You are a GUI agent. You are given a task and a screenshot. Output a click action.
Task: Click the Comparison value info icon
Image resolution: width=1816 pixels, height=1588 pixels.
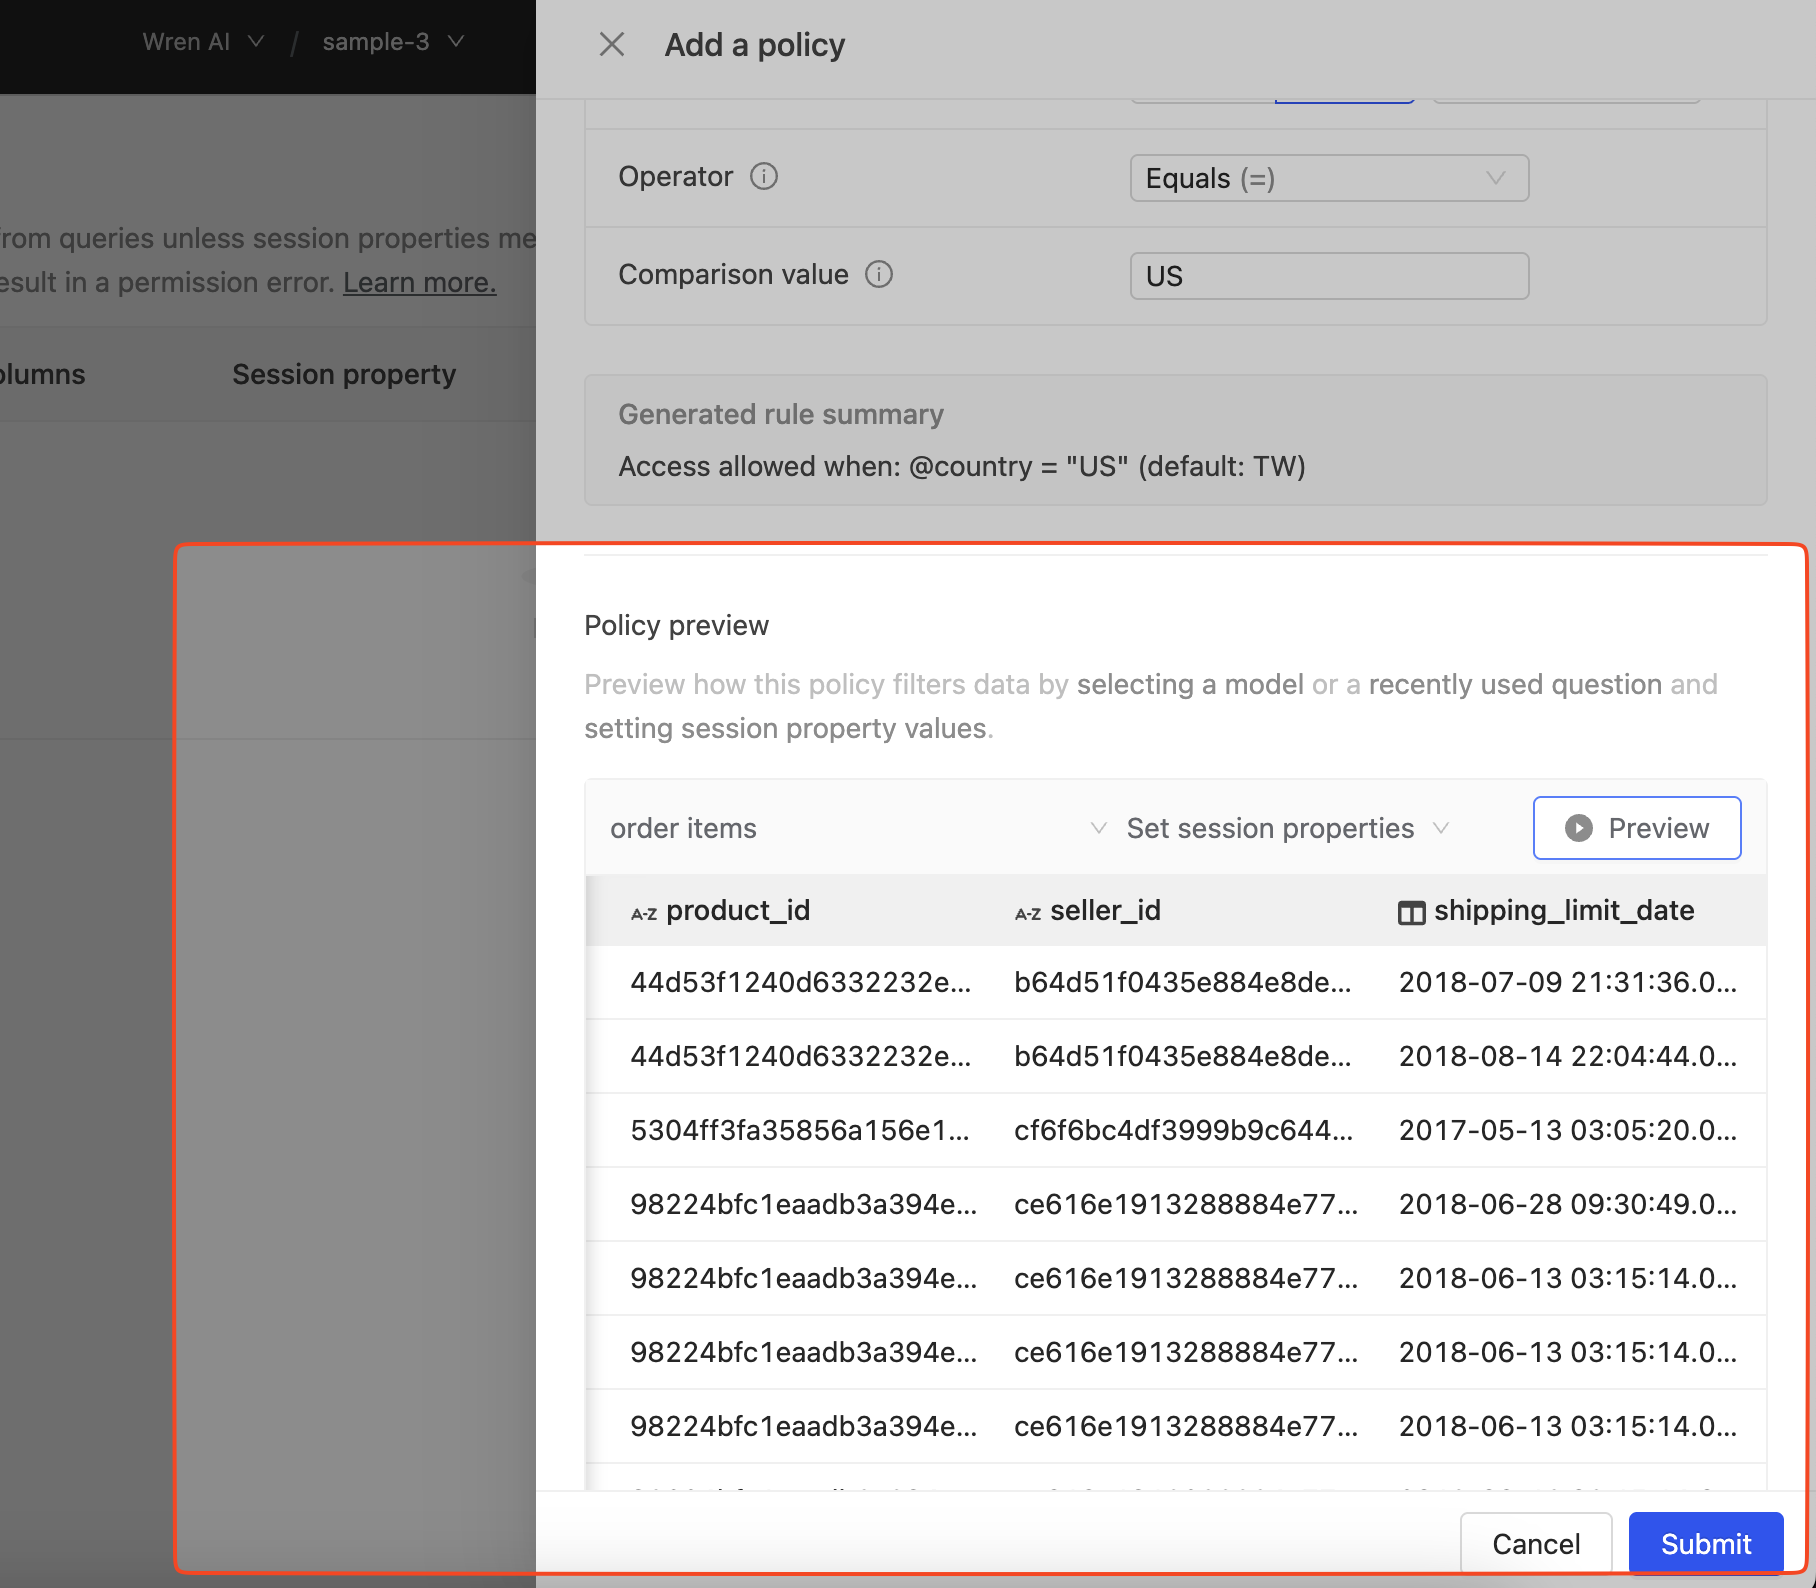pos(879,274)
